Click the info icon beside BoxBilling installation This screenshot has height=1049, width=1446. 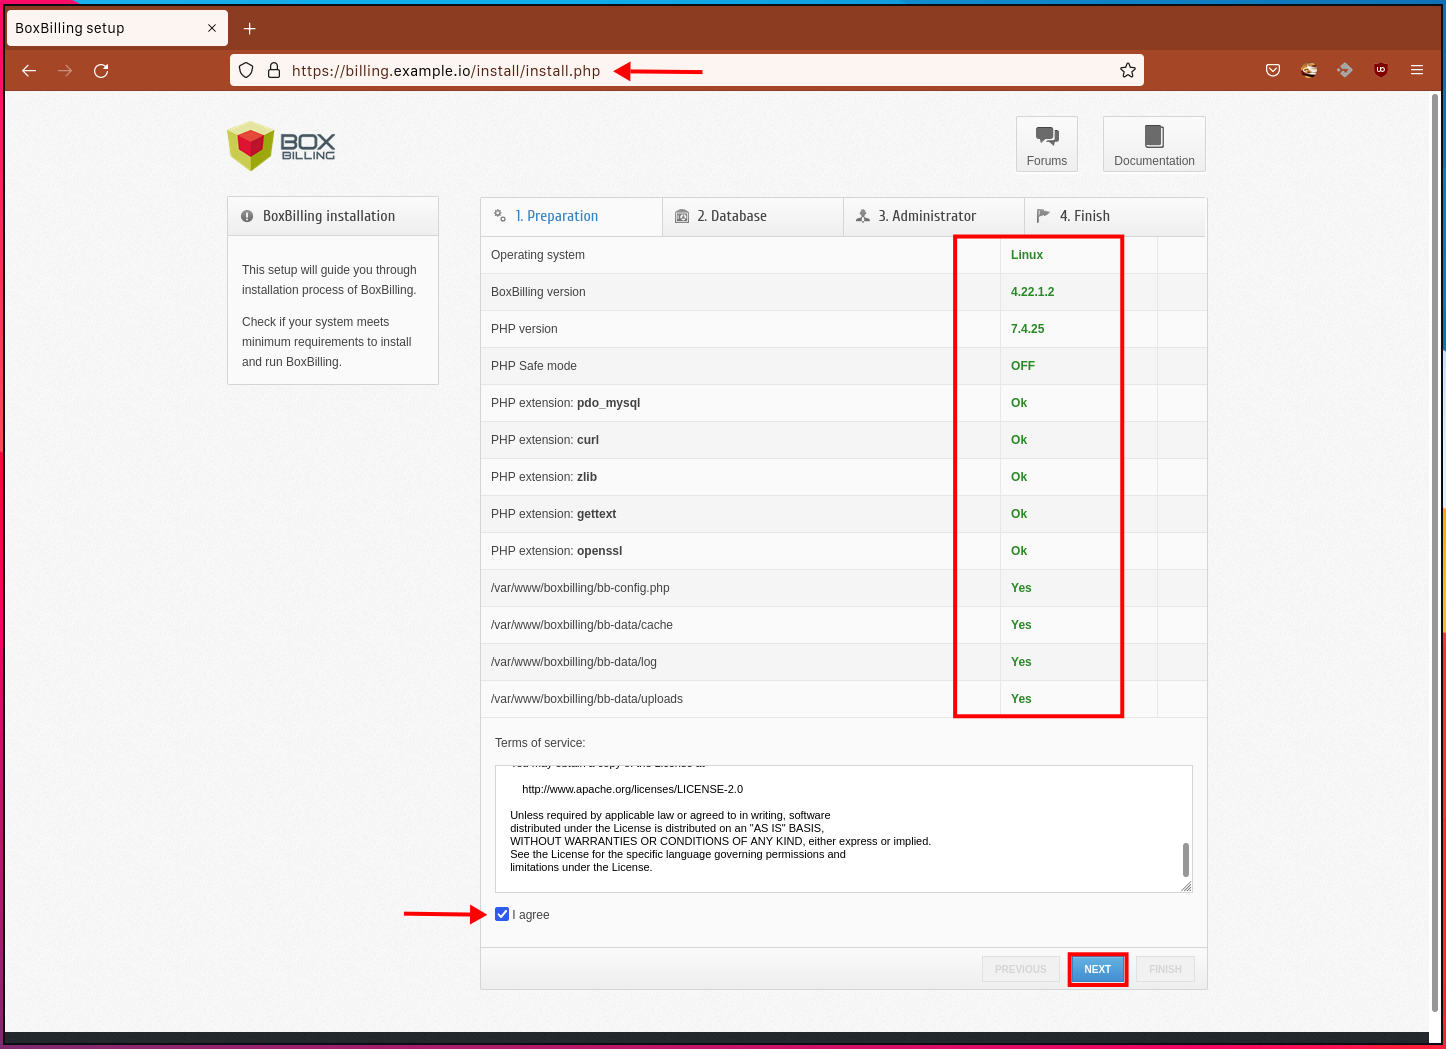247,216
